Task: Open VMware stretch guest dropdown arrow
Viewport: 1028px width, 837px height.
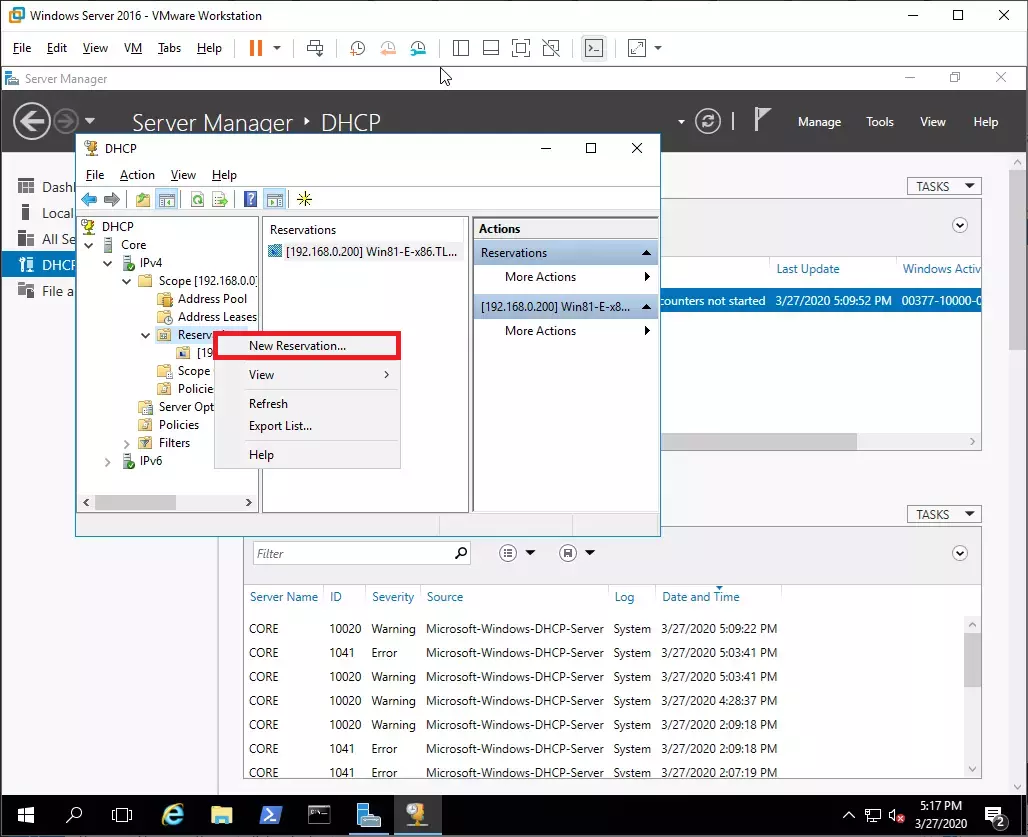Action: point(658,48)
